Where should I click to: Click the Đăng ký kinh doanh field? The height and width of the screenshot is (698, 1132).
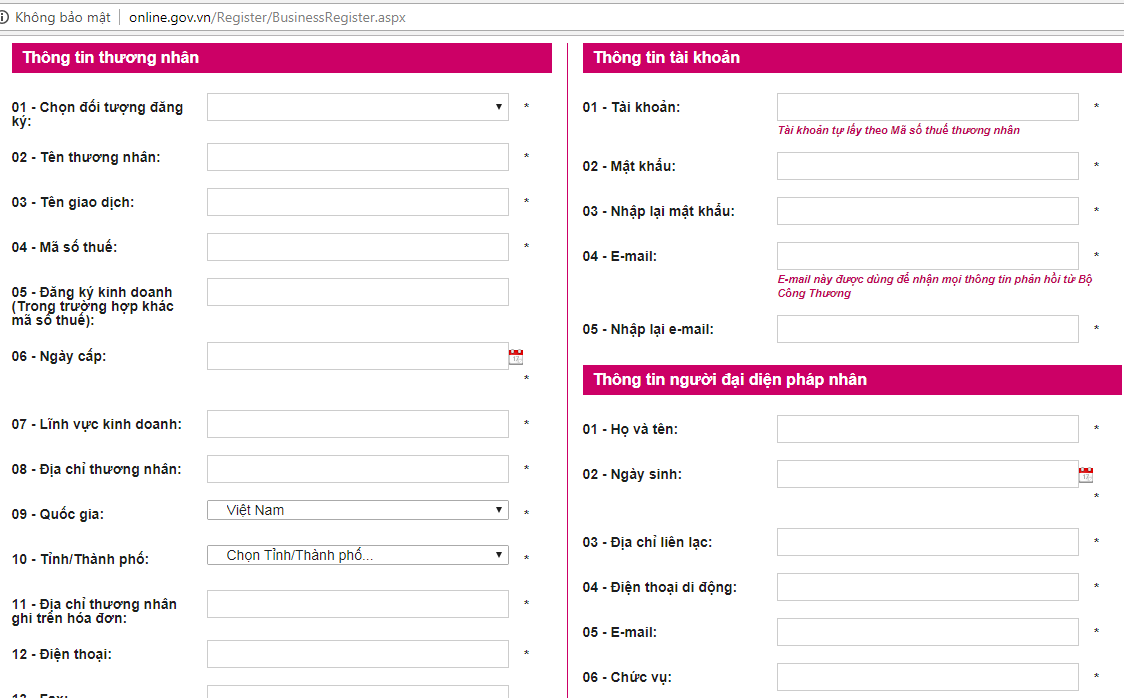(357, 292)
